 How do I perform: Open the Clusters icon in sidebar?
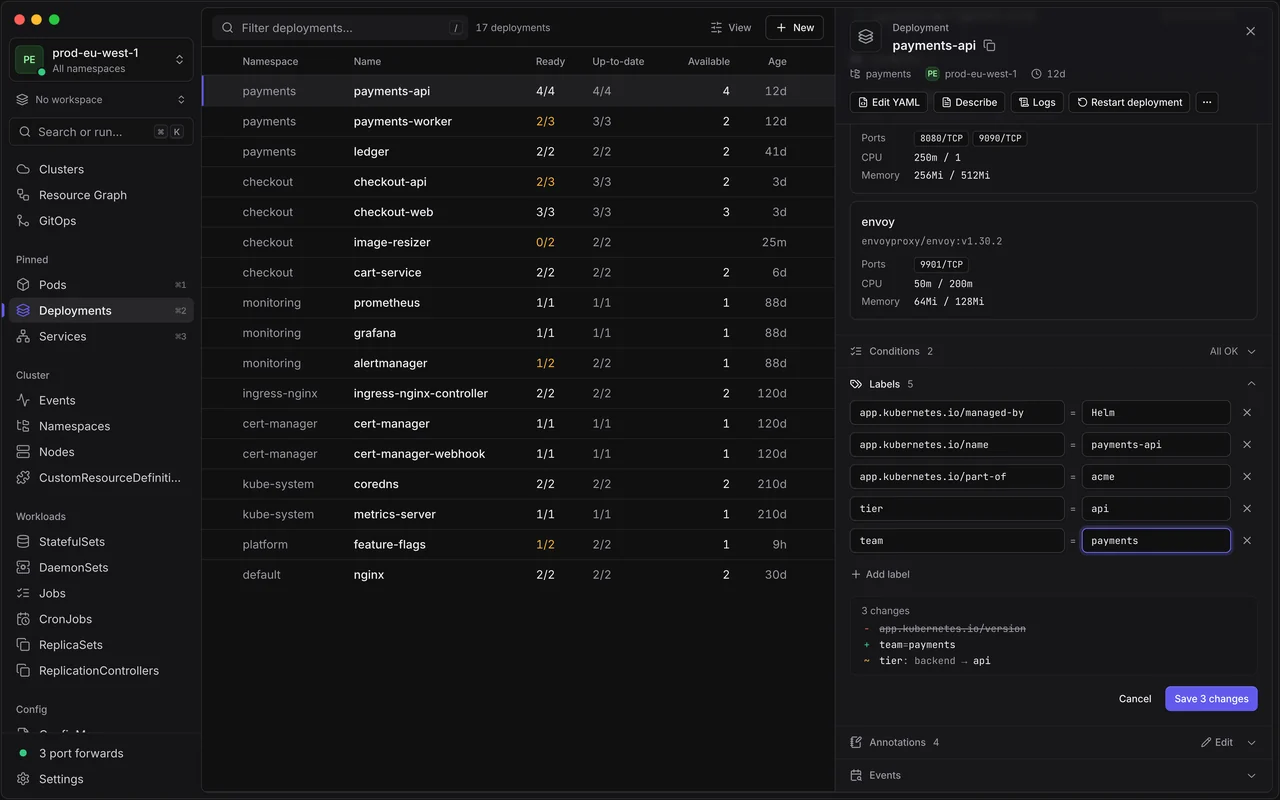tap(24, 169)
